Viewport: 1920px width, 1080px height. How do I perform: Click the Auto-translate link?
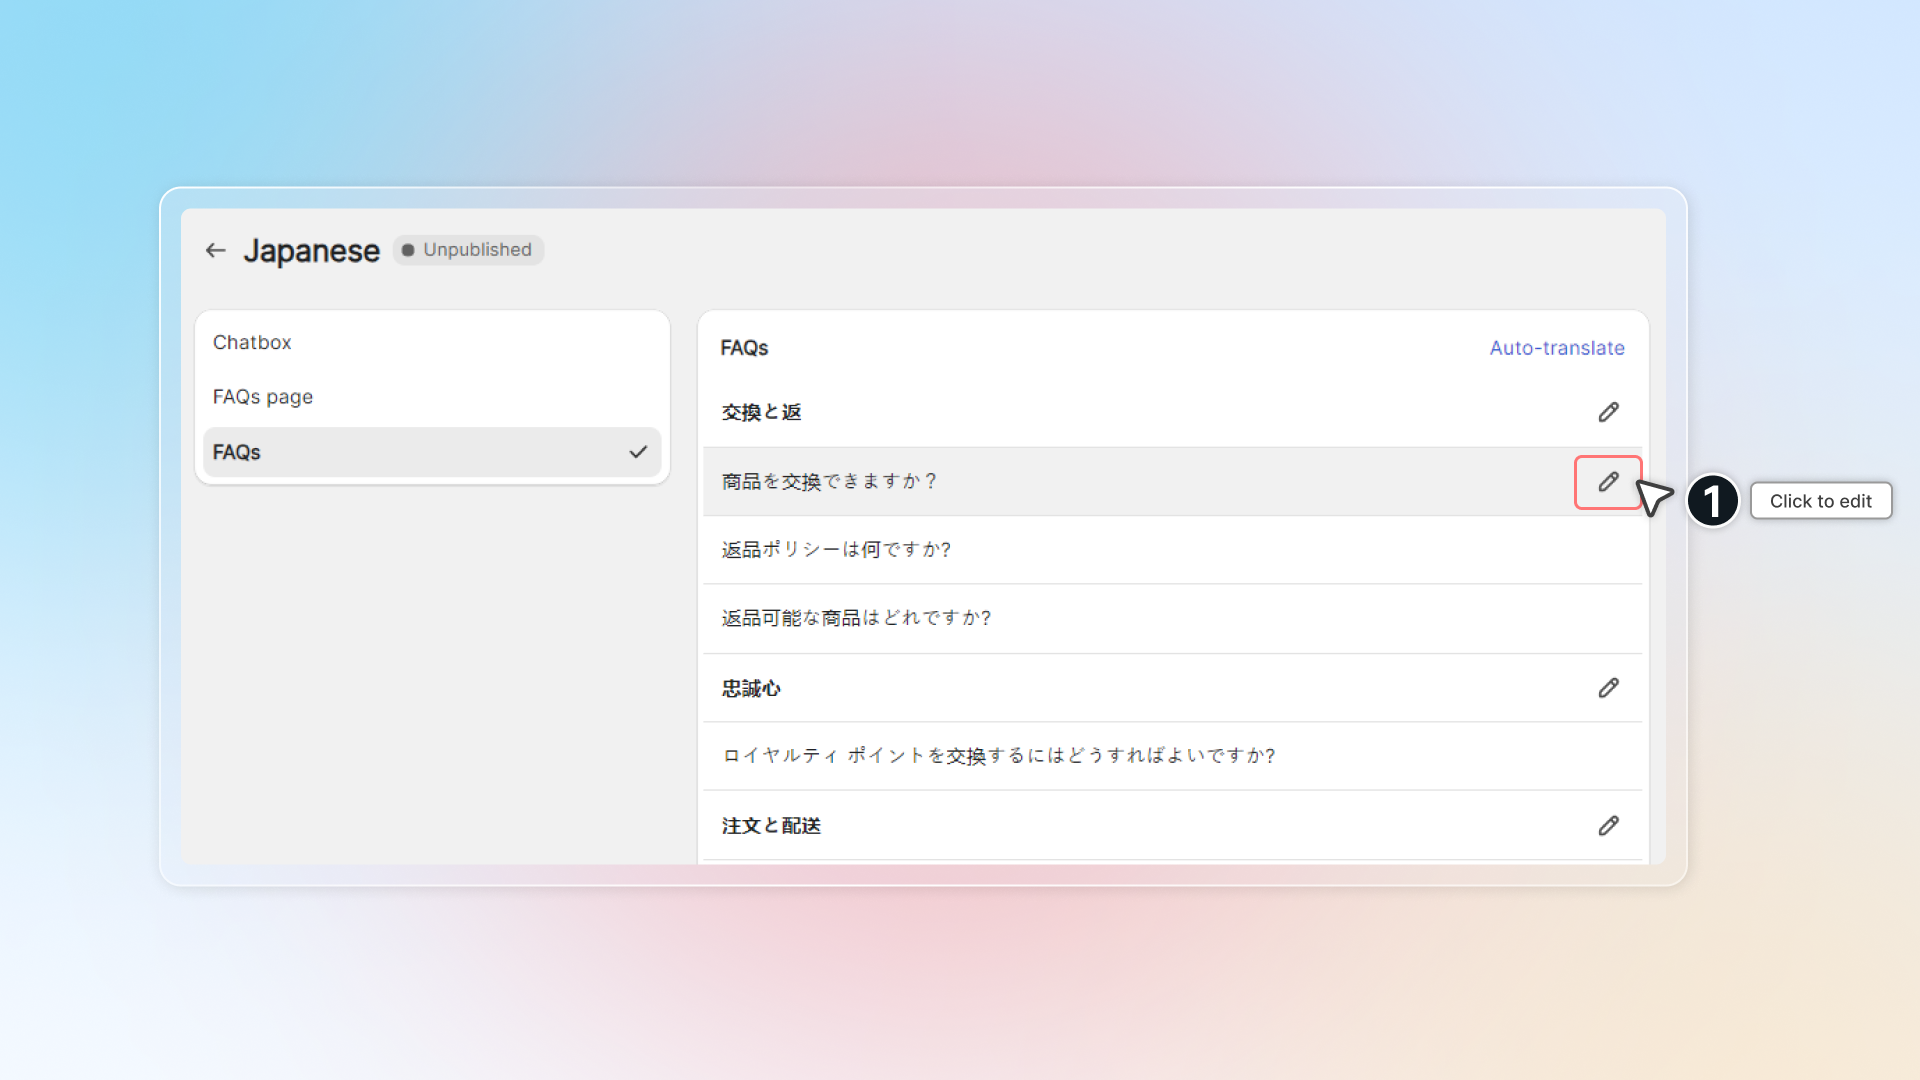click(x=1556, y=348)
